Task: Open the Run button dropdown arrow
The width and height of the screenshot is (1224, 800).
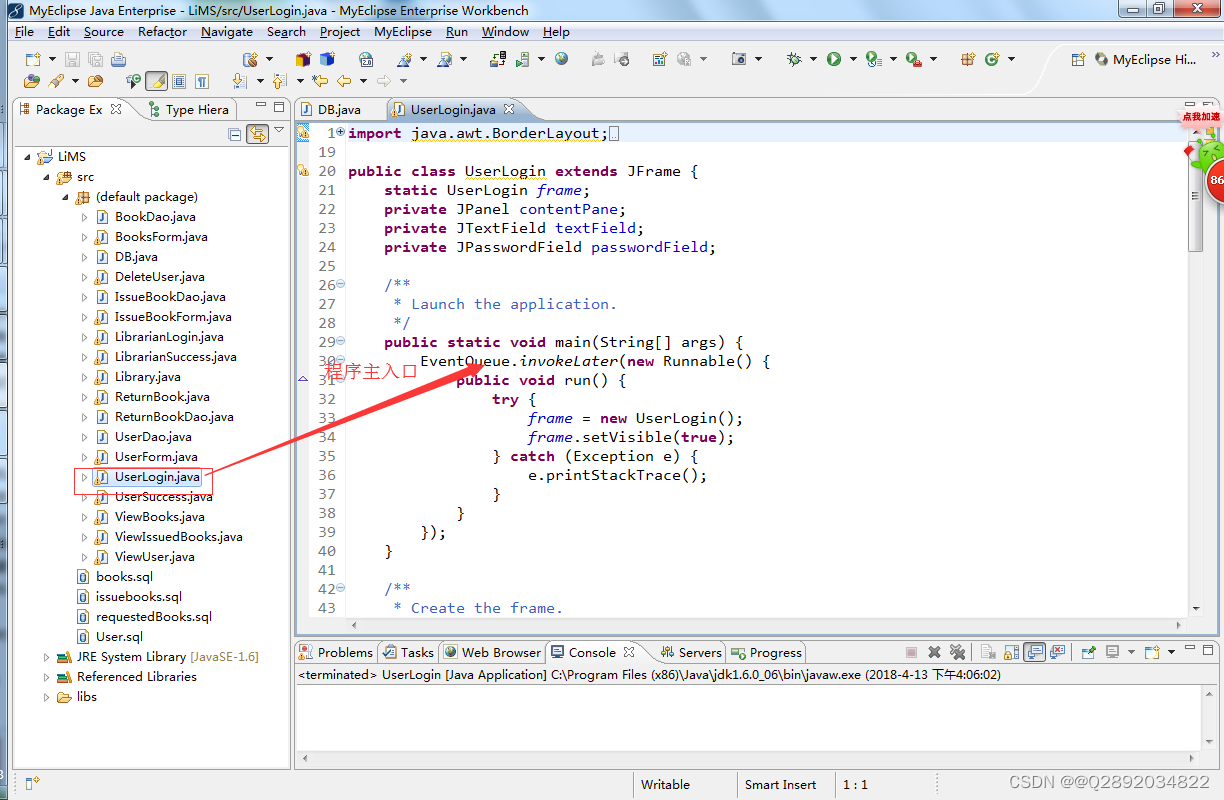Action: tap(852, 60)
